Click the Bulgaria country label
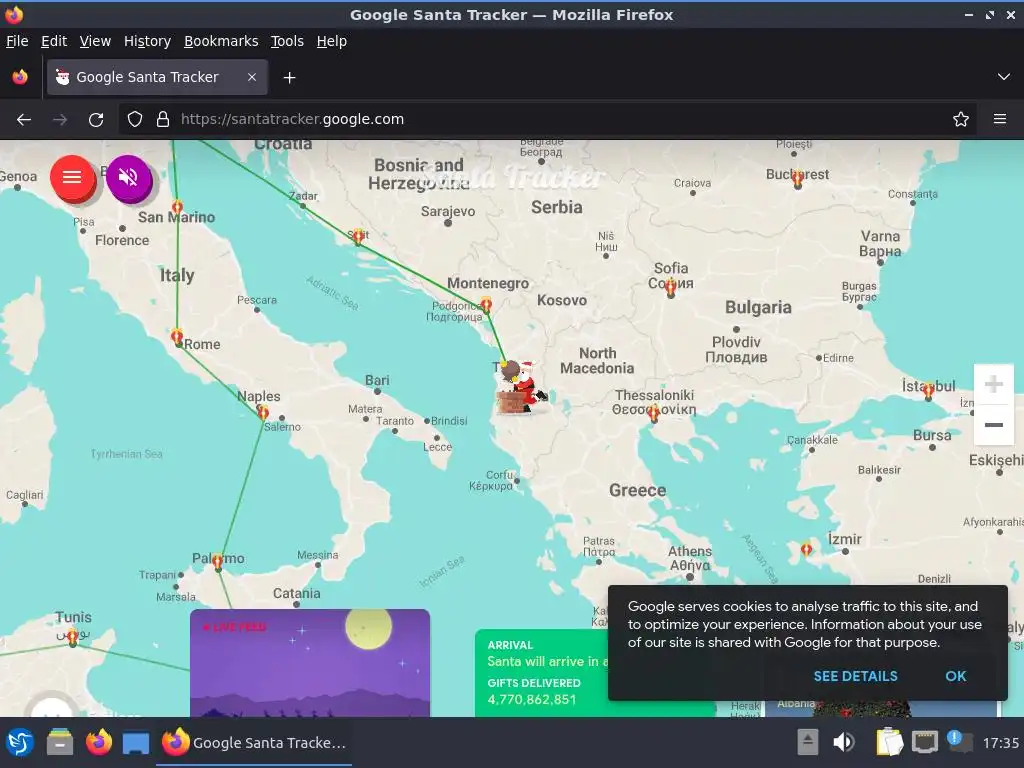Image resolution: width=1024 pixels, height=768 pixels. click(x=758, y=308)
